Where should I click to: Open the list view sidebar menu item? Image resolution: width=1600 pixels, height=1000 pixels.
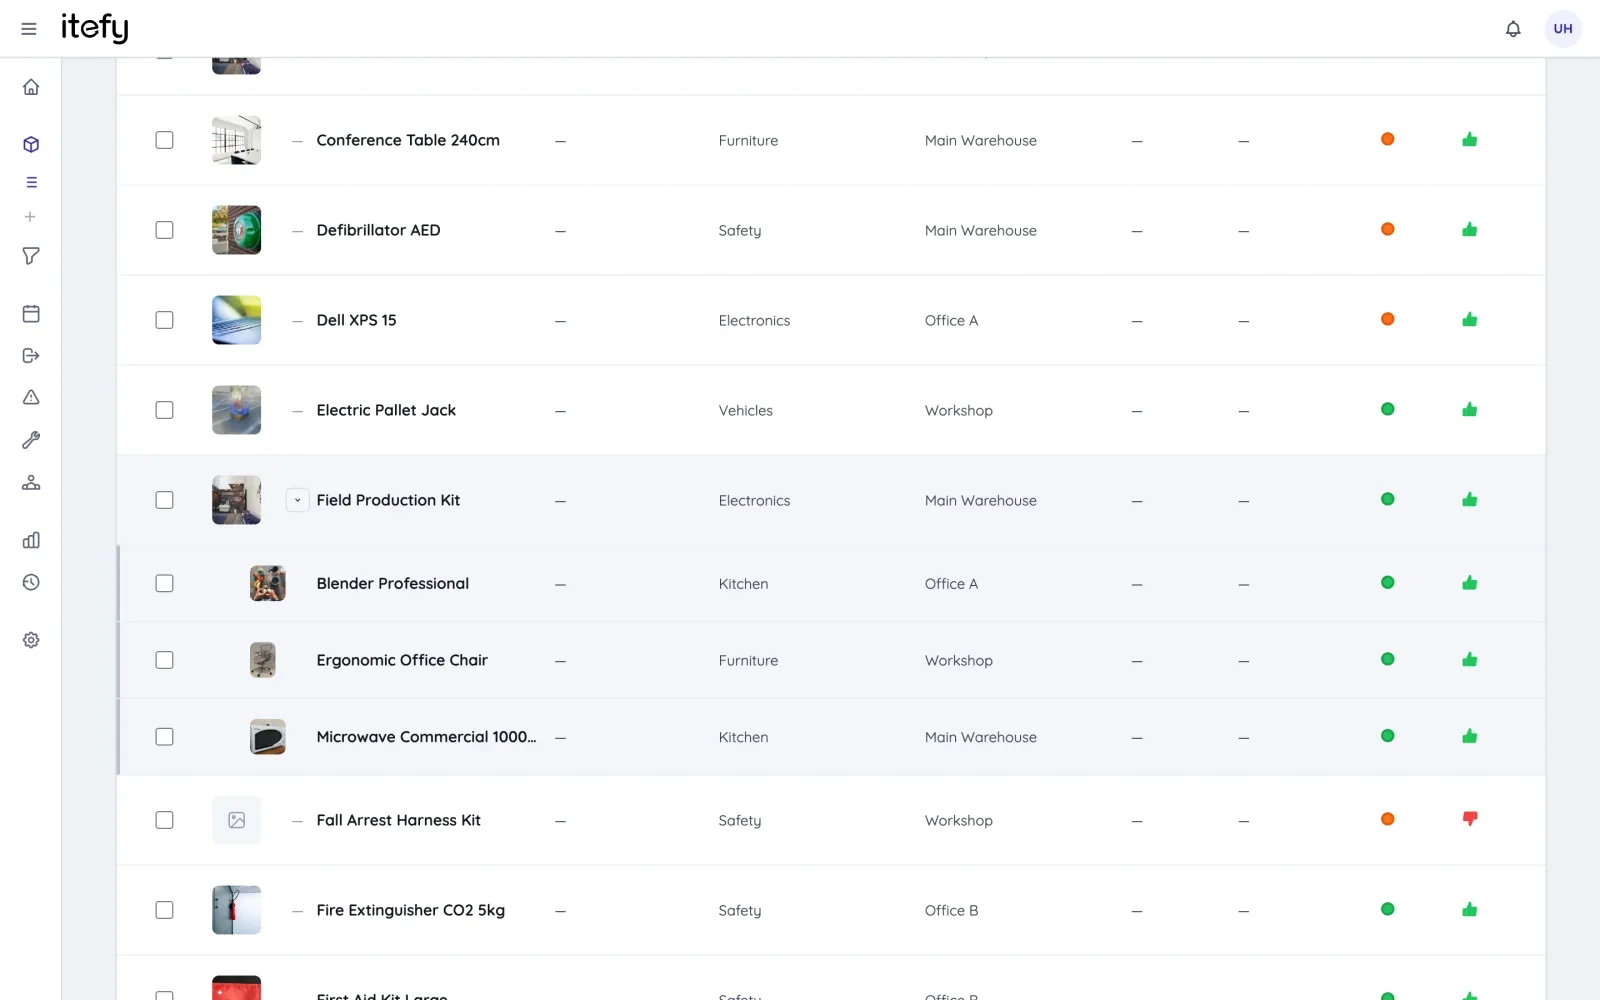[31, 182]
